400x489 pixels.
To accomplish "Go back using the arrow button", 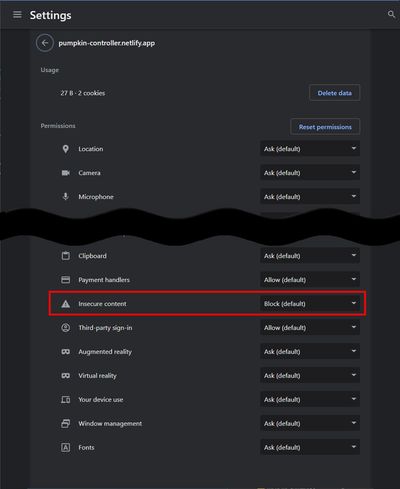I will (45, 43).
